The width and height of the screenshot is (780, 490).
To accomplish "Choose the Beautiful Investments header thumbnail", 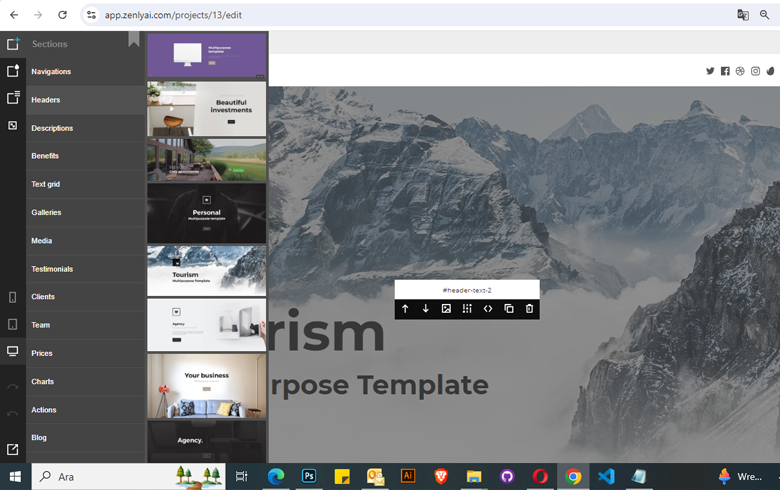I will coord(207,109).
